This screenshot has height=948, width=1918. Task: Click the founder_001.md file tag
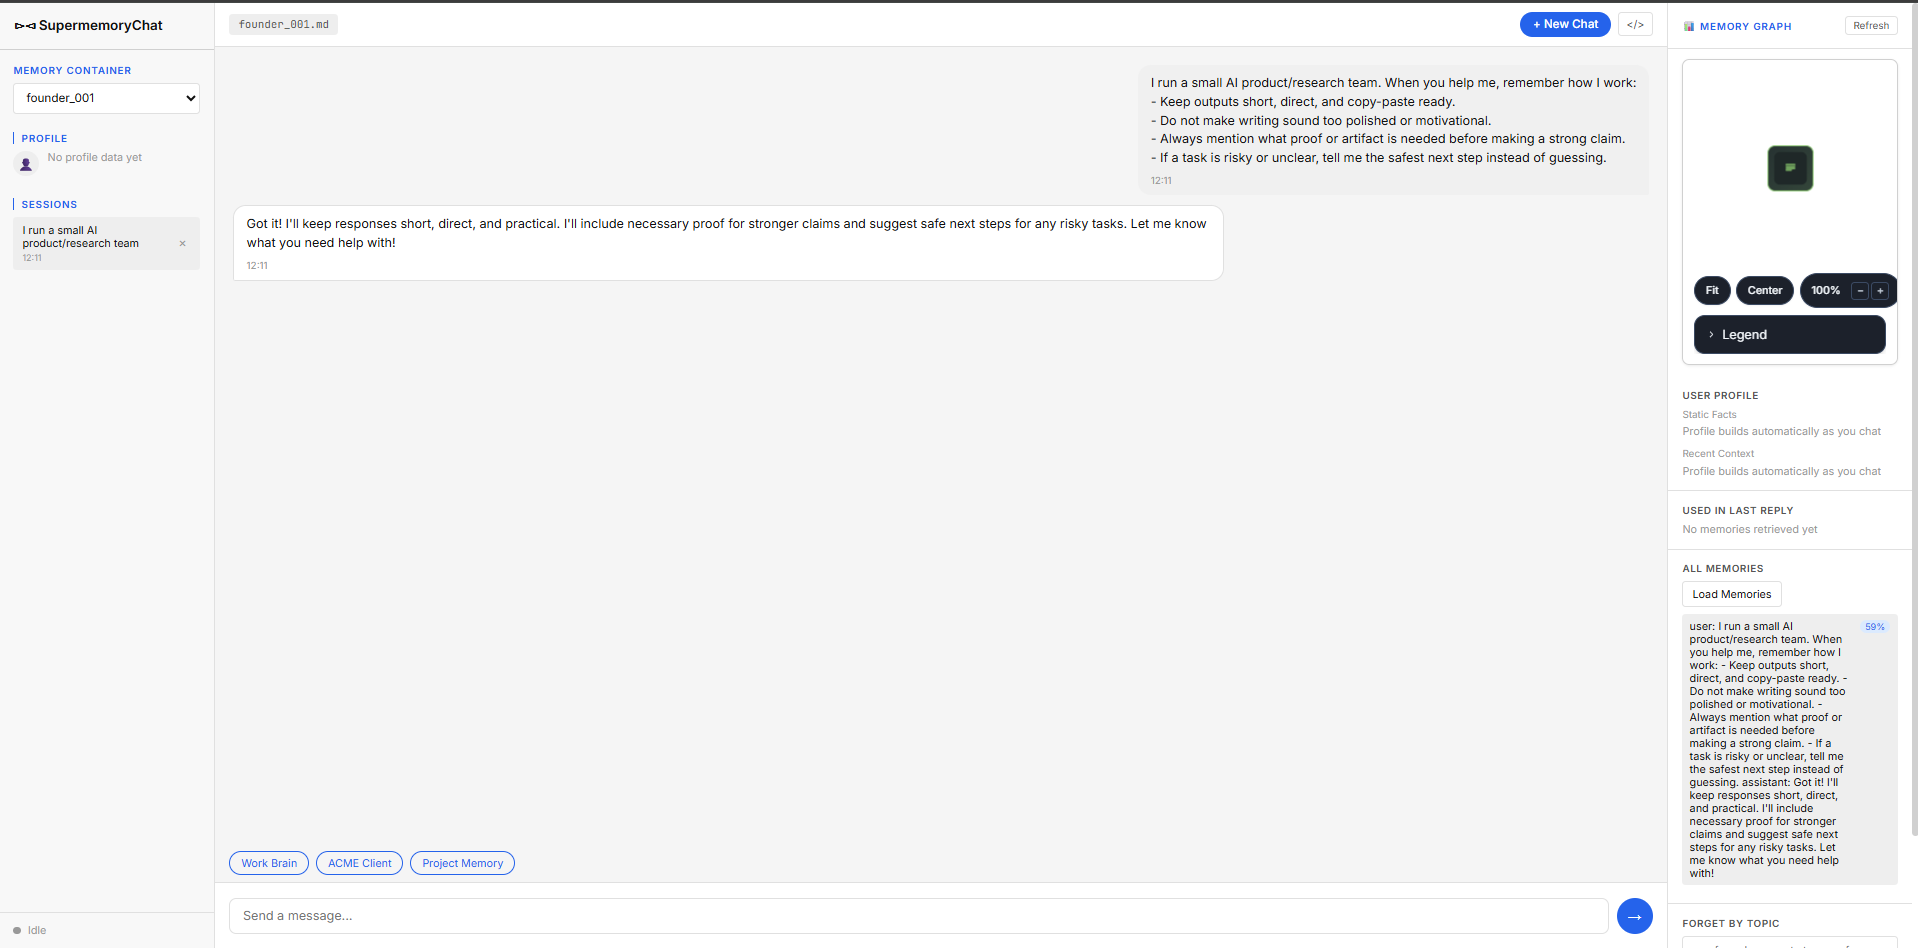283,25
